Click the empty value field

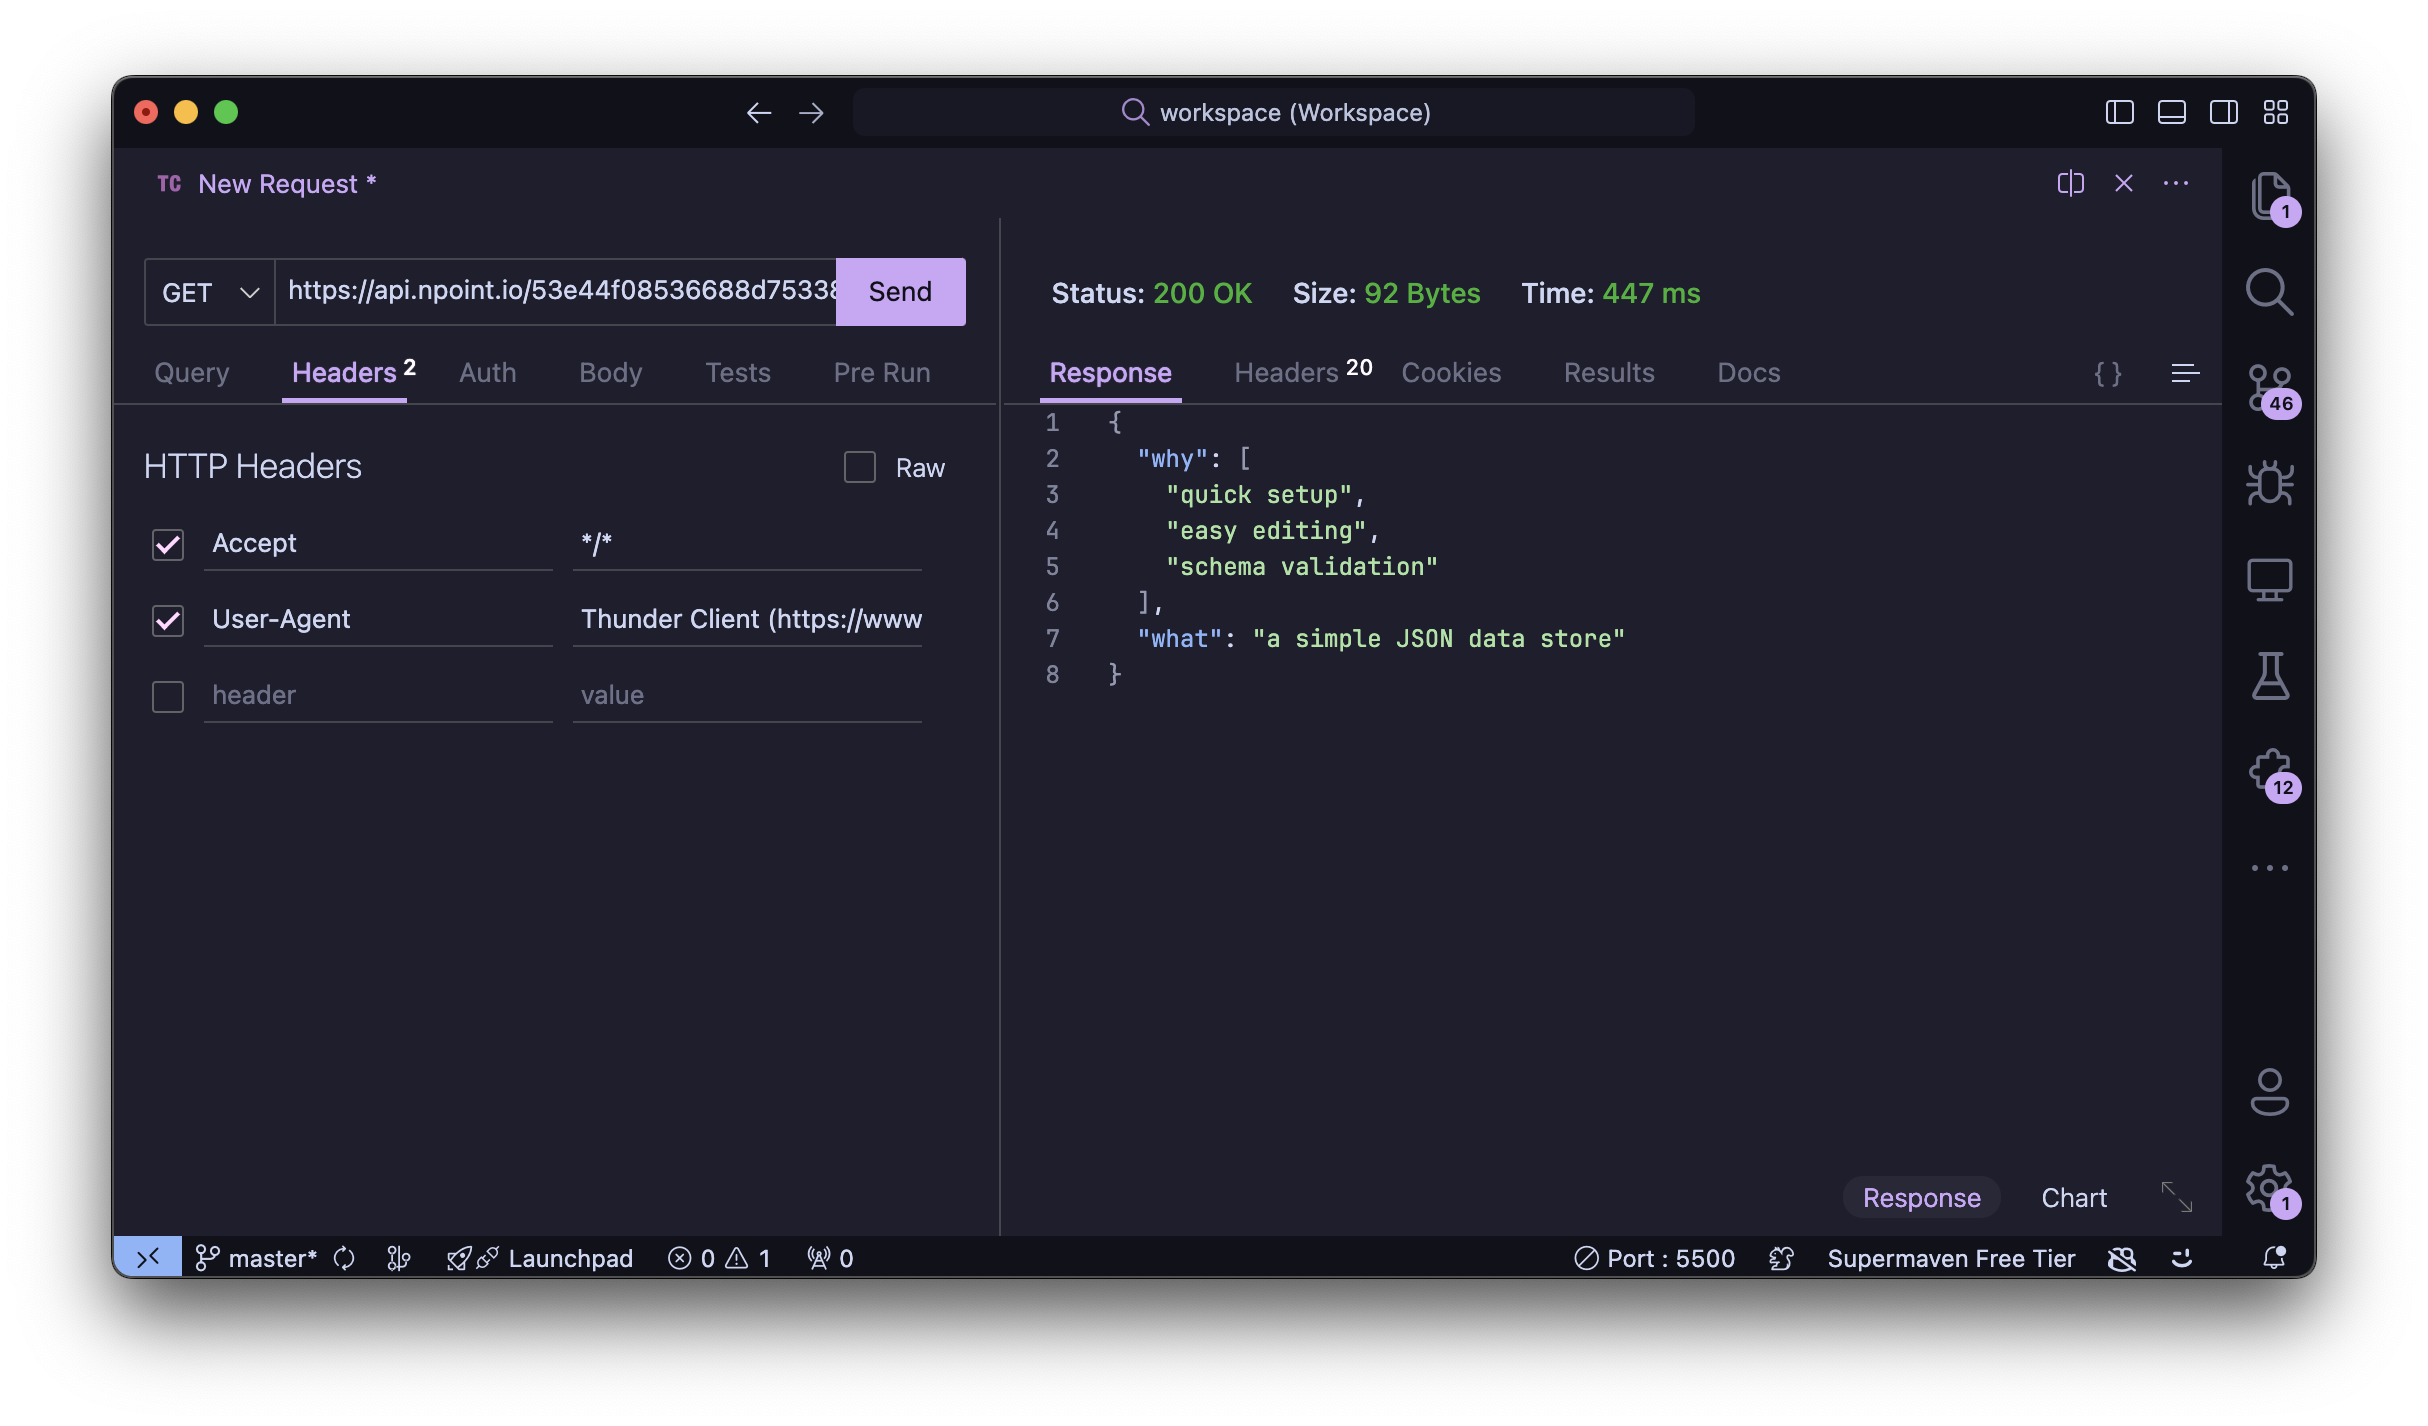point(746,697)
